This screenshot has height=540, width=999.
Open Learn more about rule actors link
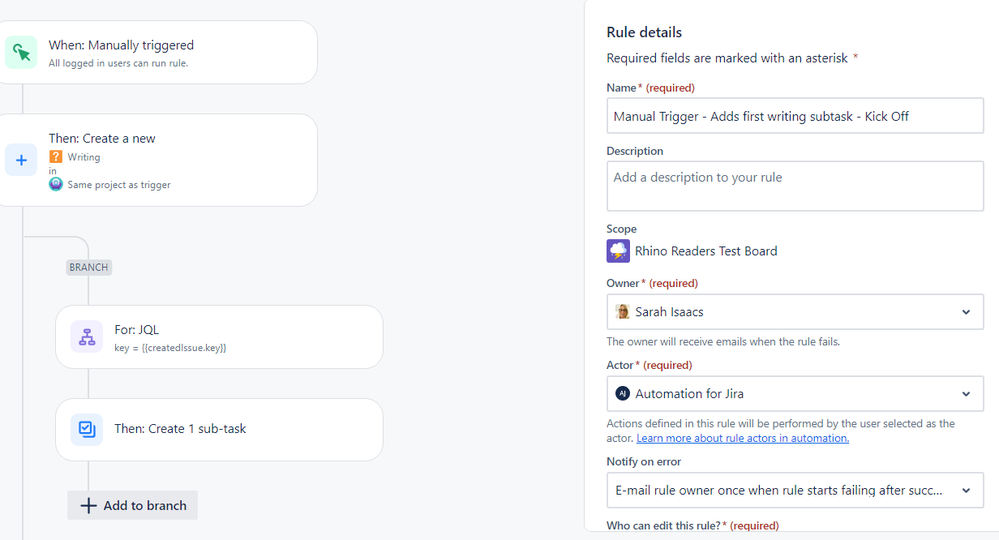[x=742, y=438]
